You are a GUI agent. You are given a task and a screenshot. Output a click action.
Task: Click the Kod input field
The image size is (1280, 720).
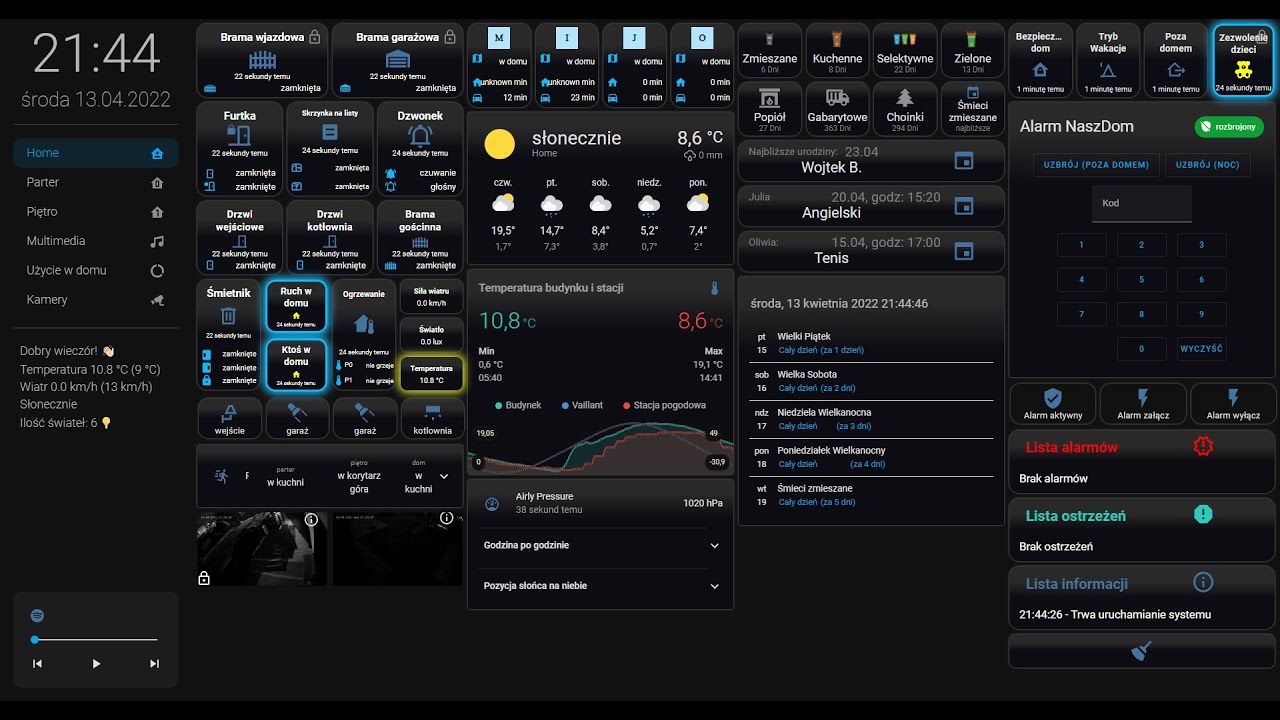click(1142, 204)
